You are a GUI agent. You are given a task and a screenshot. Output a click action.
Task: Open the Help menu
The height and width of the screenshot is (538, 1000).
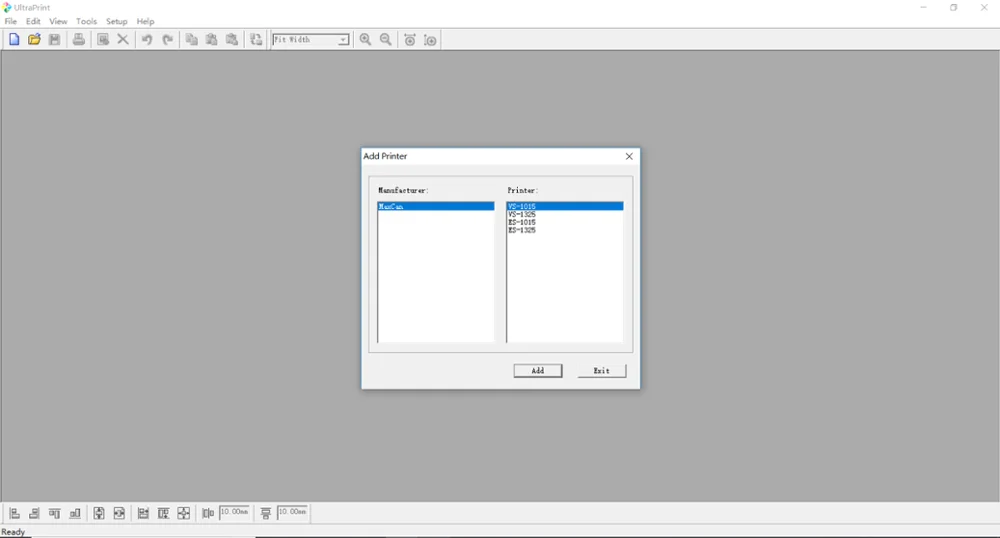click(145, 21)
